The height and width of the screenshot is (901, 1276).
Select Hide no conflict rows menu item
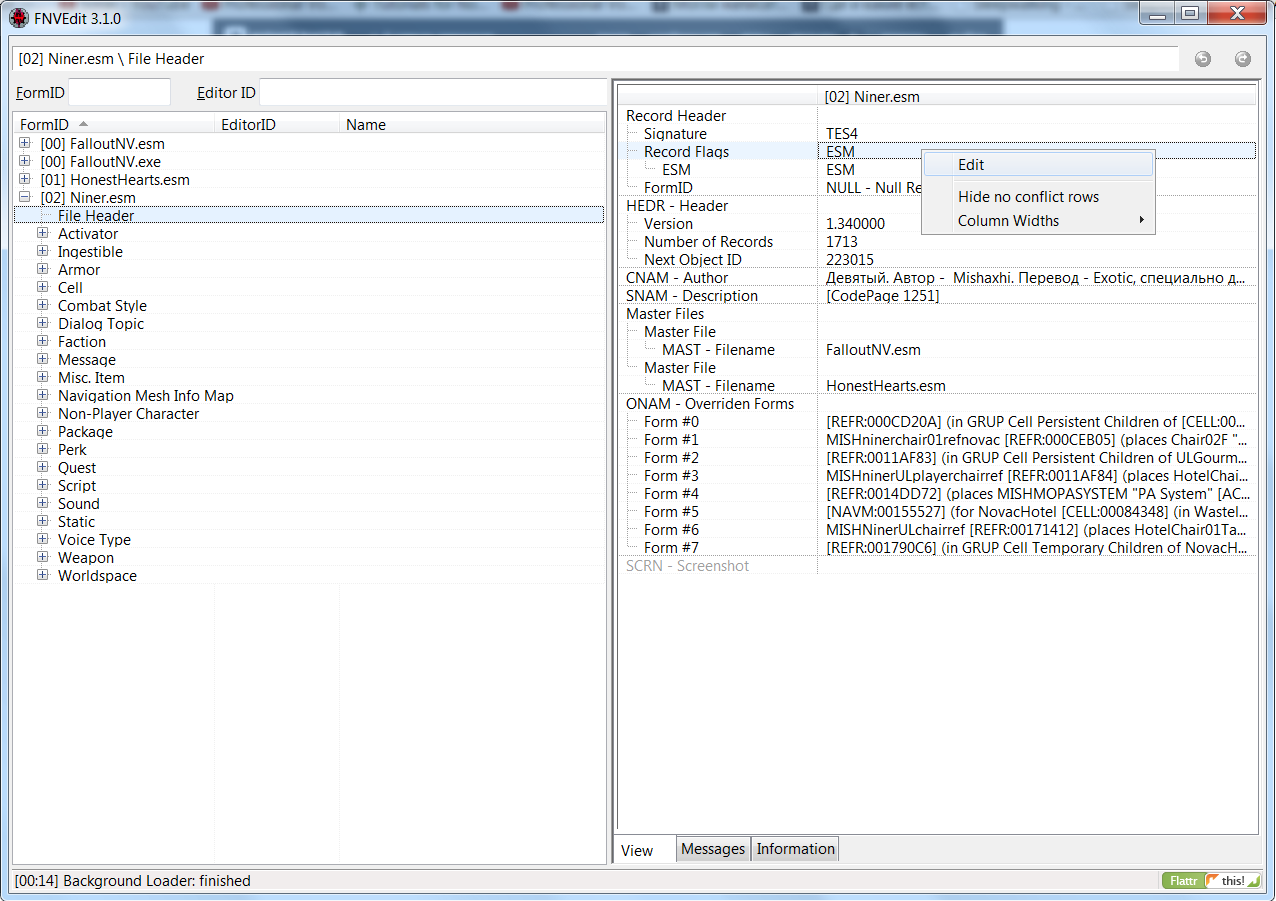coord(1038,197)
